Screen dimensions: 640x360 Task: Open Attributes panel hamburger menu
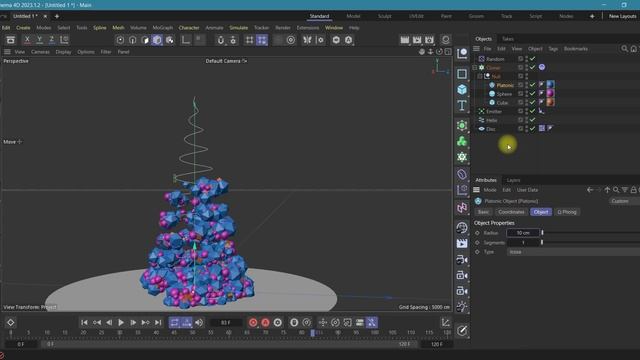pyautogui.click(x=476, y=190)
